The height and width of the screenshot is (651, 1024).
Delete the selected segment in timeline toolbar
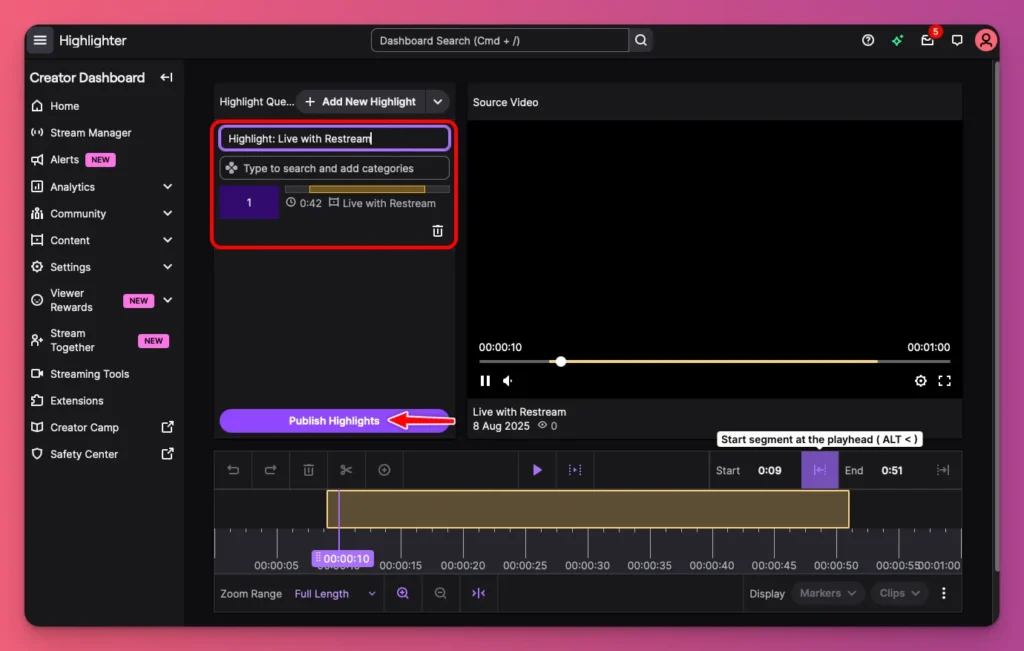(x=308, y=470)
